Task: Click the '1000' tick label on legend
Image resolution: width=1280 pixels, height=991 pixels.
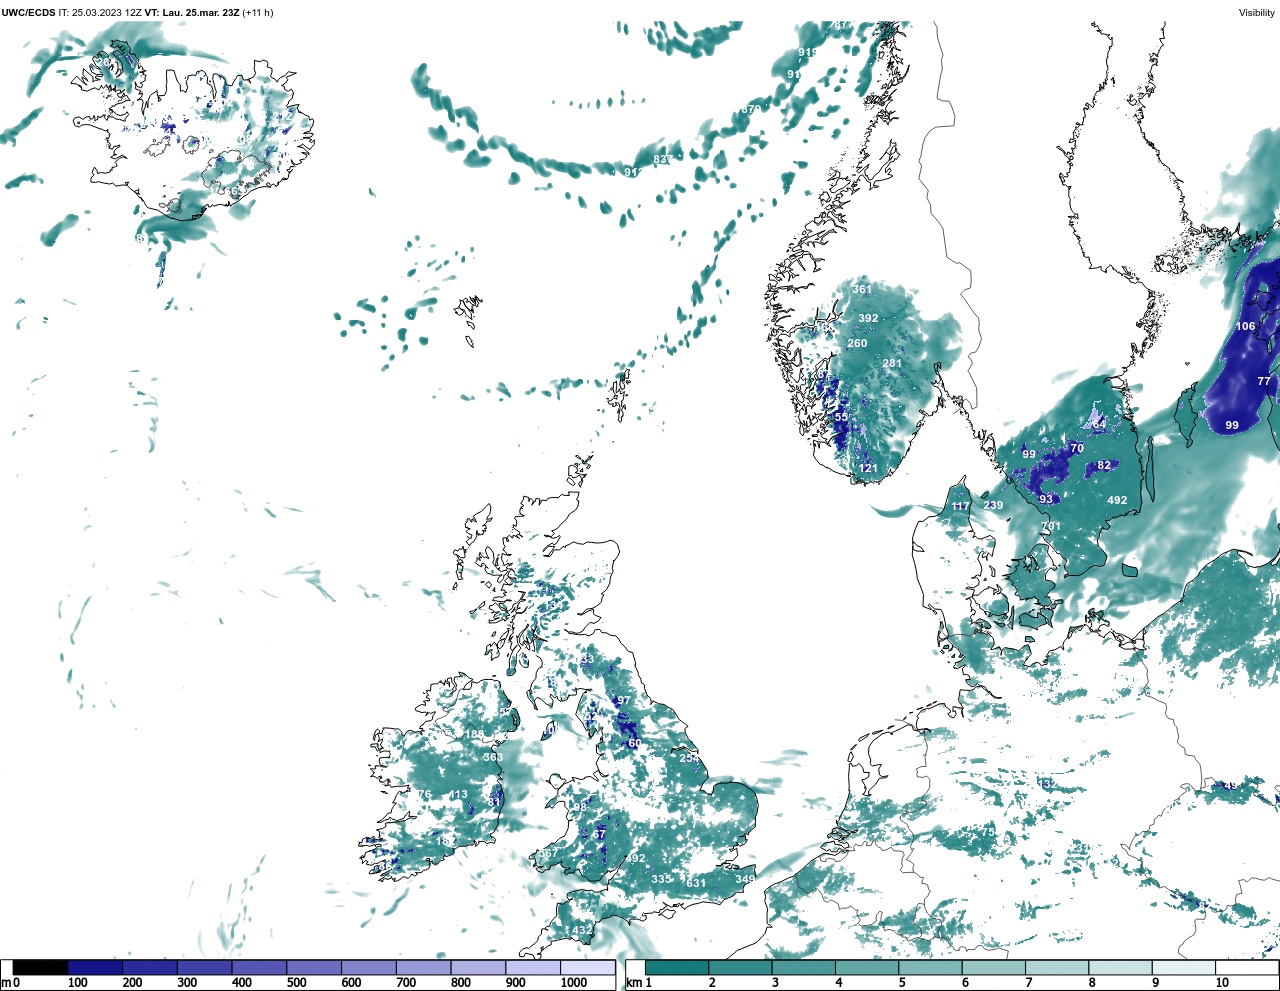Action: 574,984
